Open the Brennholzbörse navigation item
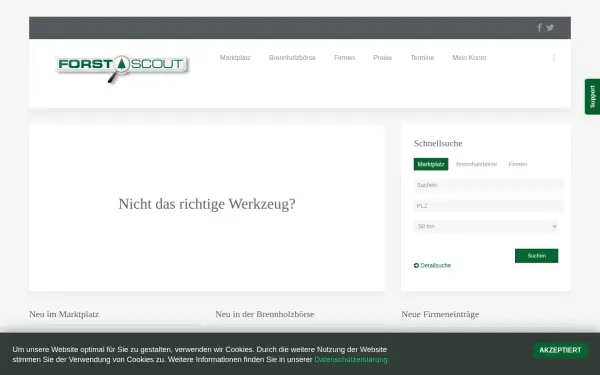Image resolution: width=600 pixels, height=375 pixels. [292, 58]
